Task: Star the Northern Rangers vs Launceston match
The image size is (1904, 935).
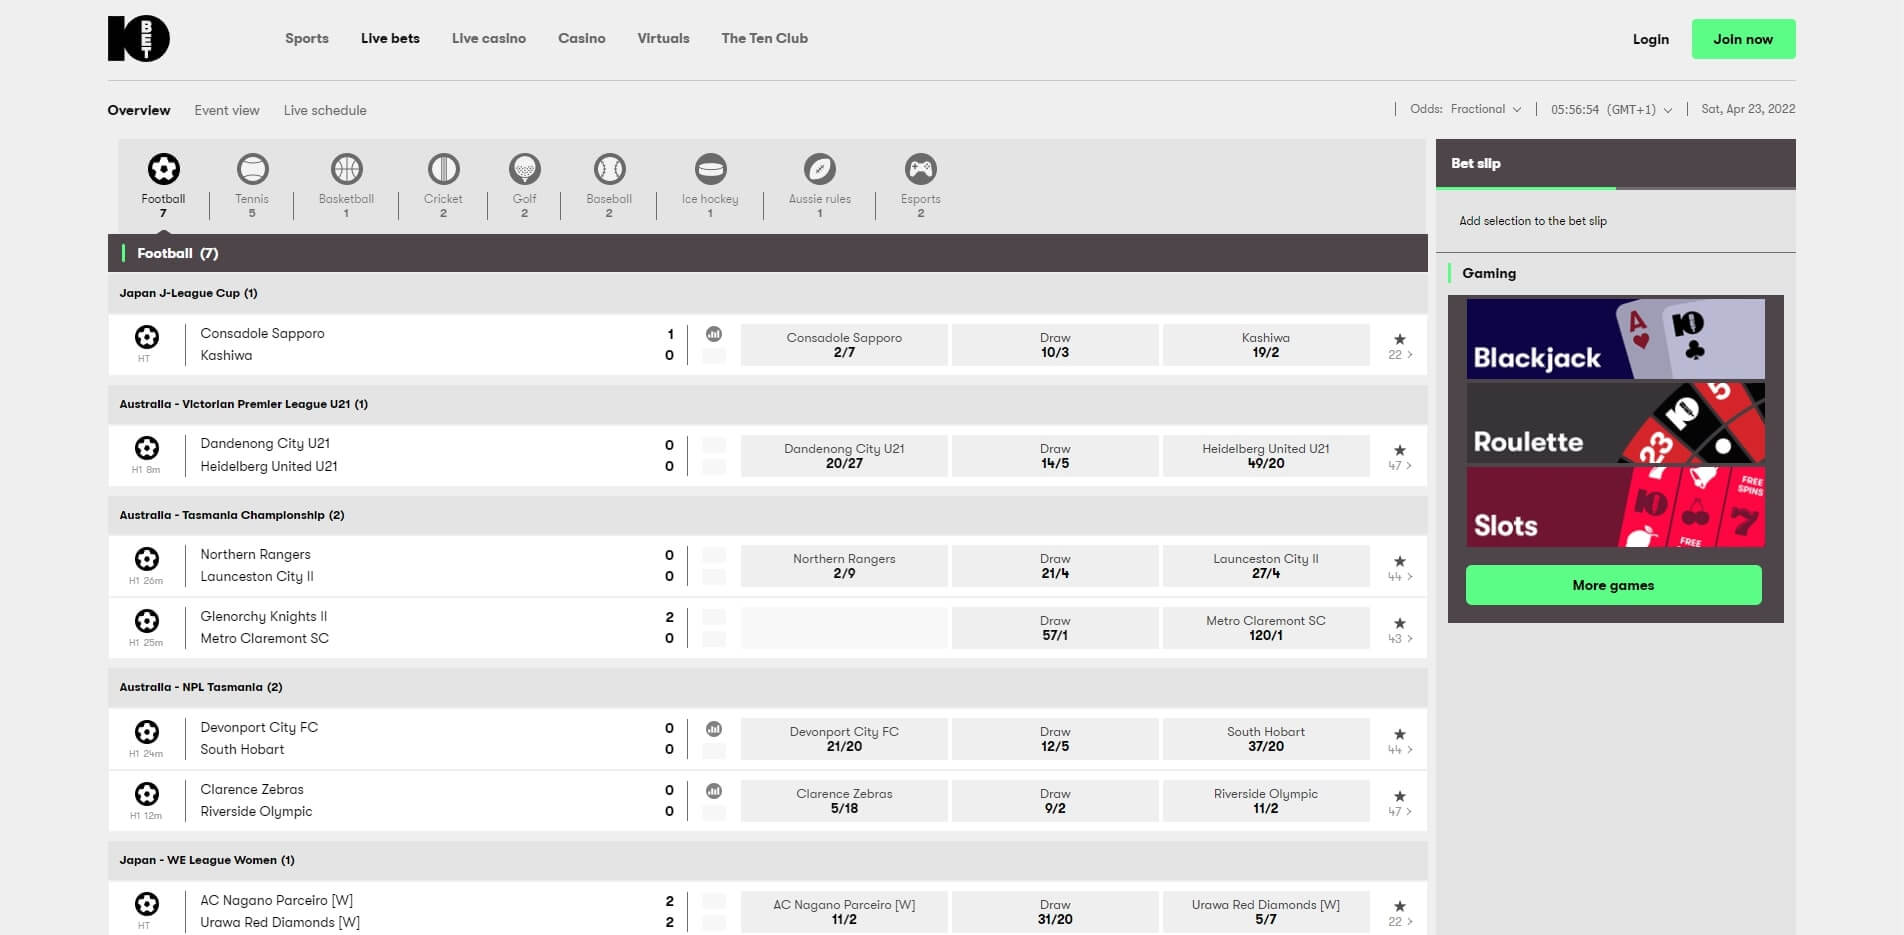Action: 1398,559
